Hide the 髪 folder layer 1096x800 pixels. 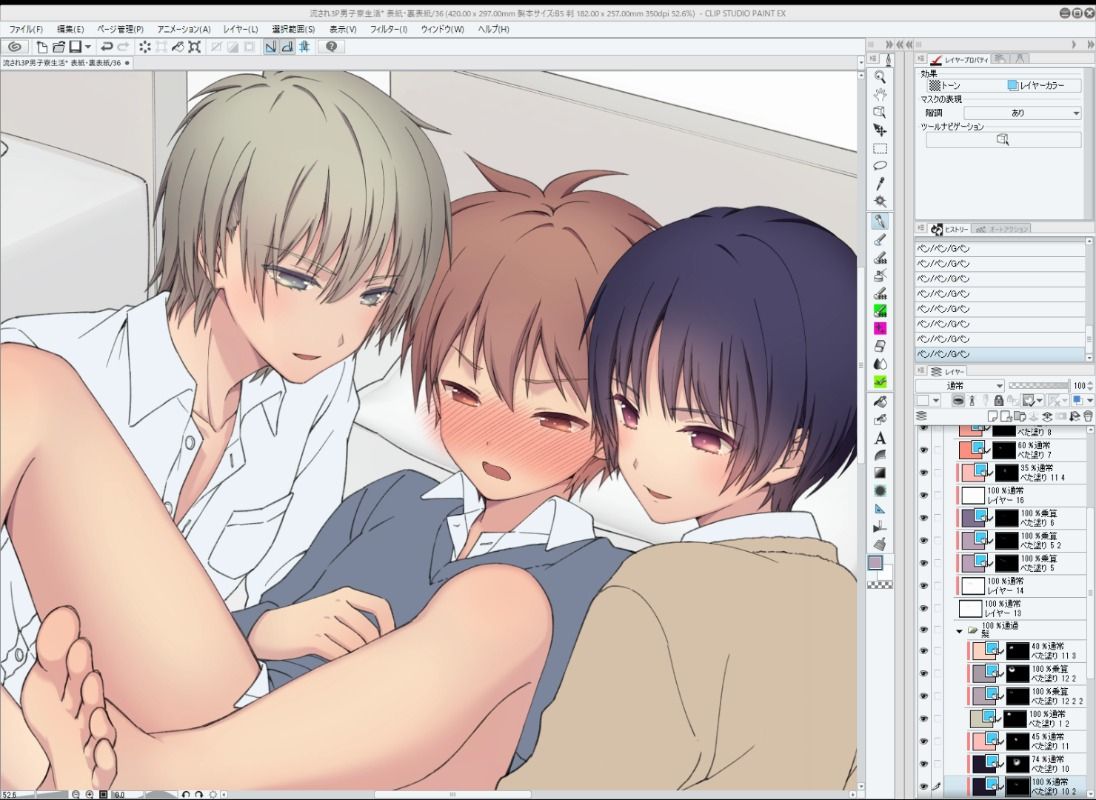[x=923, y=630]
